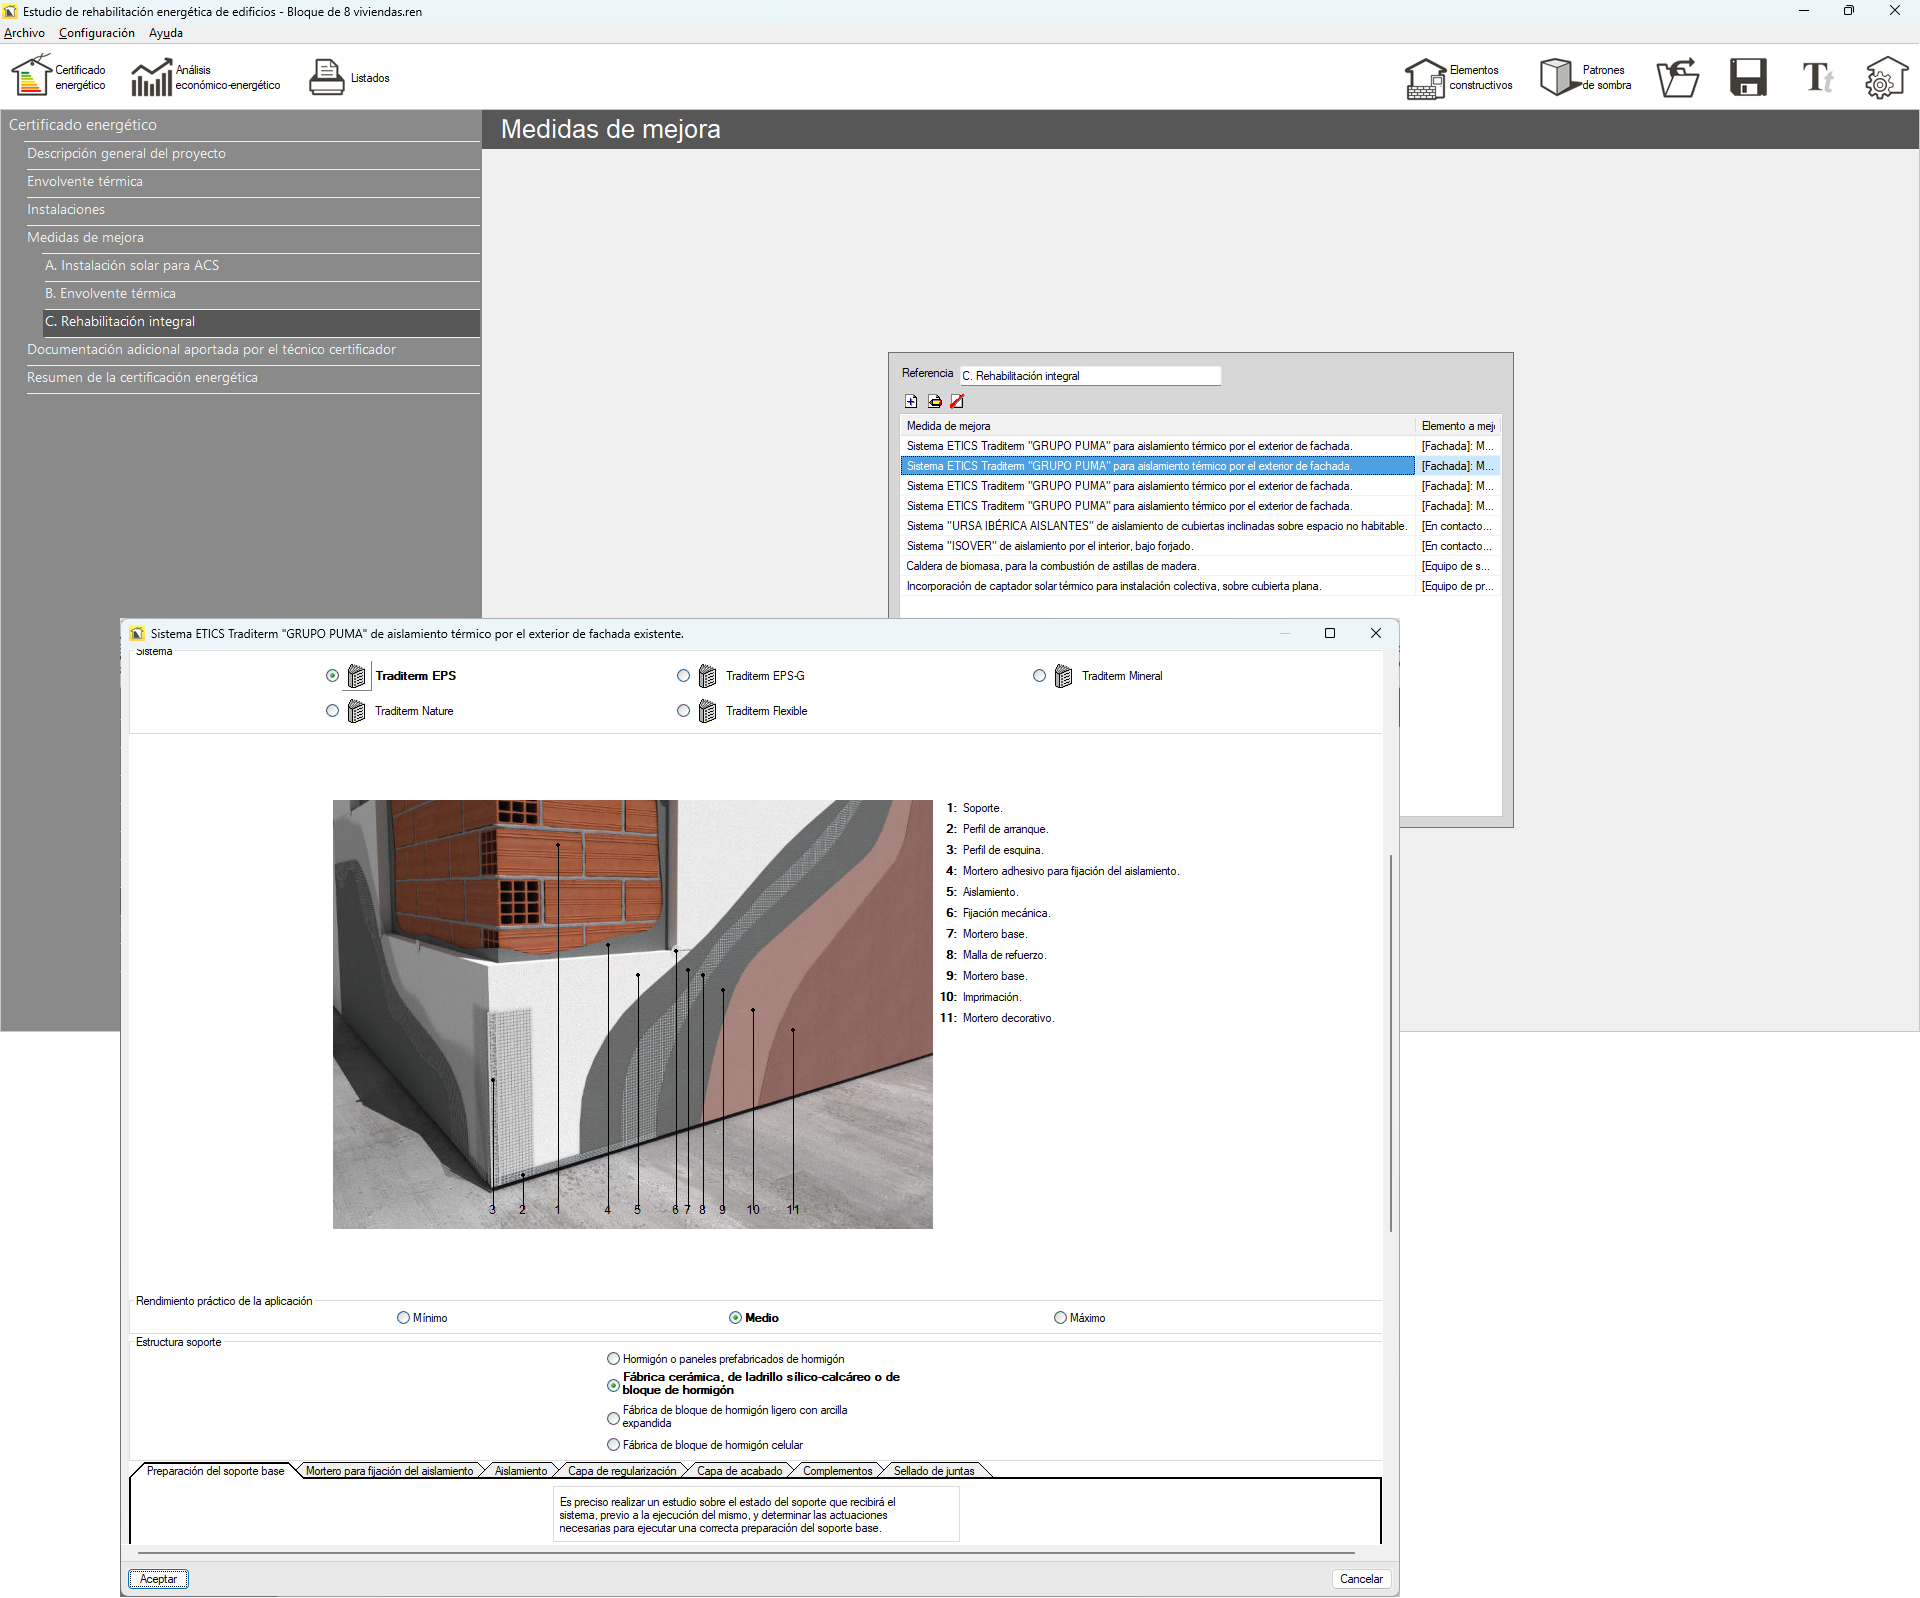
Task: Click the text size Tt icon
Action: pos(1817,77)
